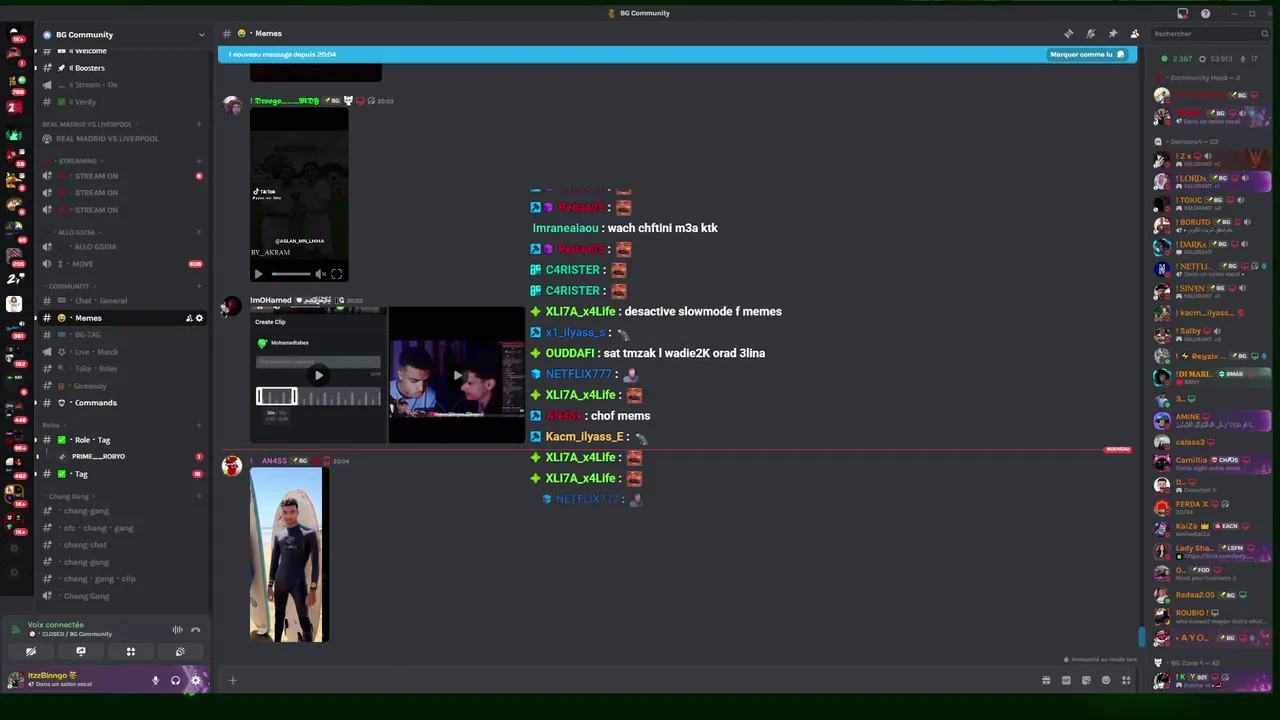The image size is (1280, 720).
Task: Open the Commands channel
Action: [x=122, y=403]
